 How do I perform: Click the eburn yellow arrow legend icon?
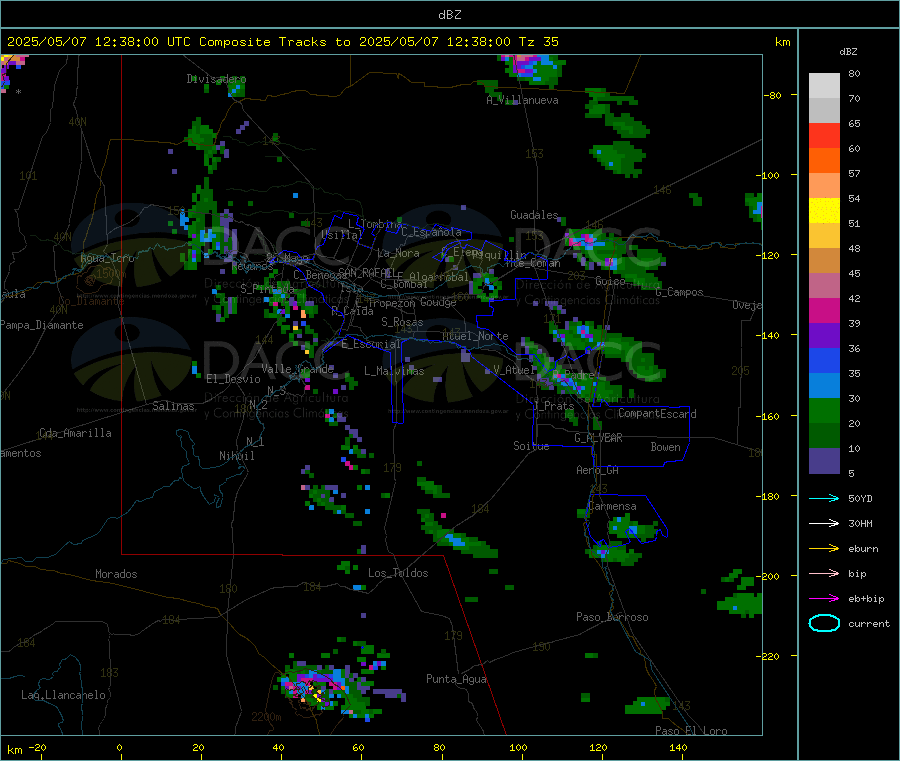pyautogui.click(x=824, y=549)
